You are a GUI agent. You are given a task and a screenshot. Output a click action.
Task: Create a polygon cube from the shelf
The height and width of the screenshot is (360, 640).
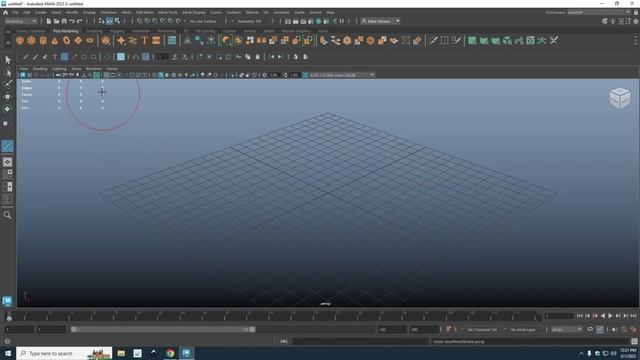(31, 40)
